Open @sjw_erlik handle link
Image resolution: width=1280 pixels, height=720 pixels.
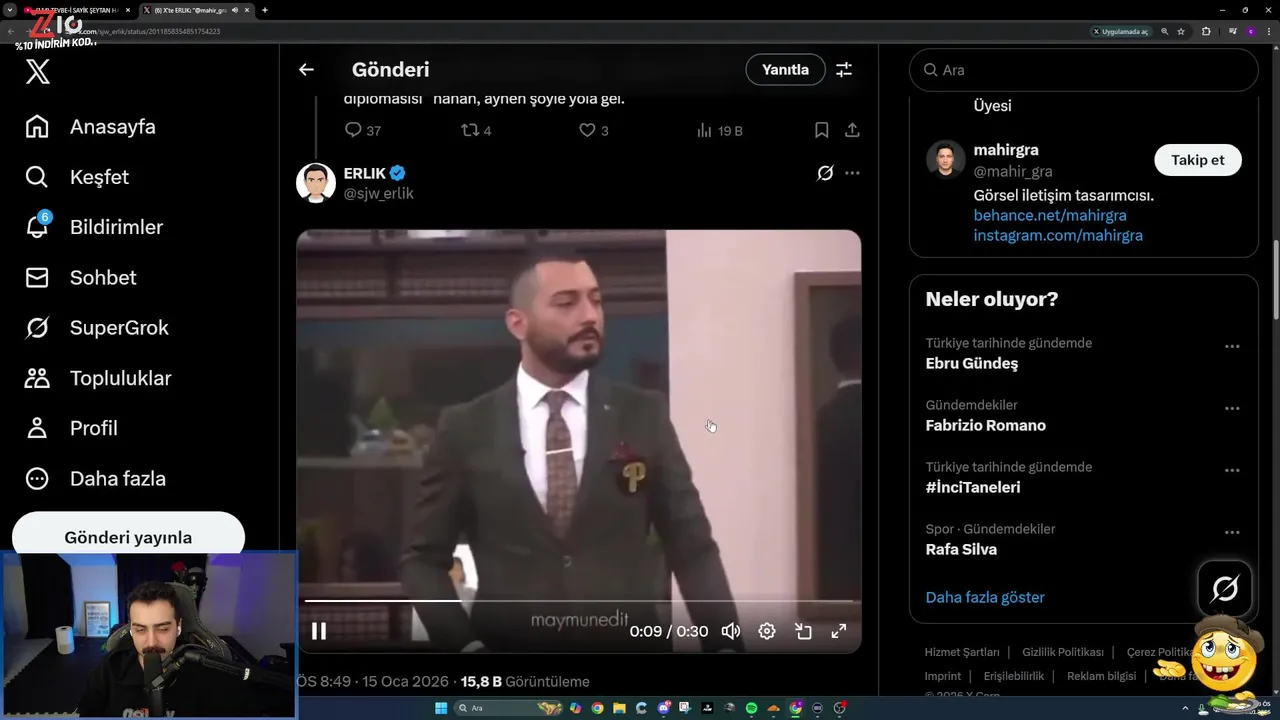pyautogui.click(x=378, y=193)
